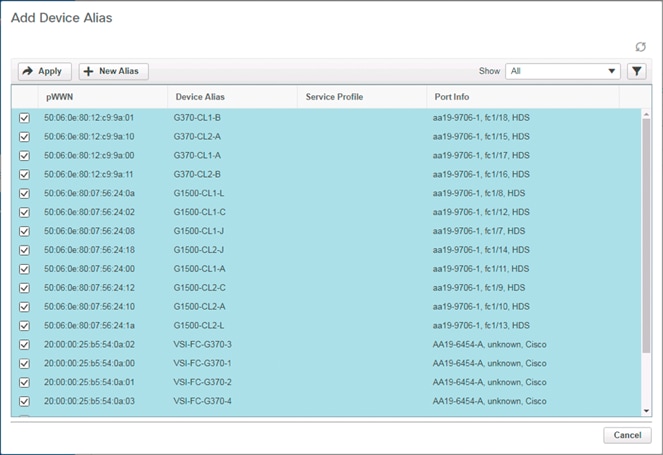This screenshot has height=455, width=663.
Task: Toggle the G1500-CL2-J checkbox
Action: tap(25, 250)
